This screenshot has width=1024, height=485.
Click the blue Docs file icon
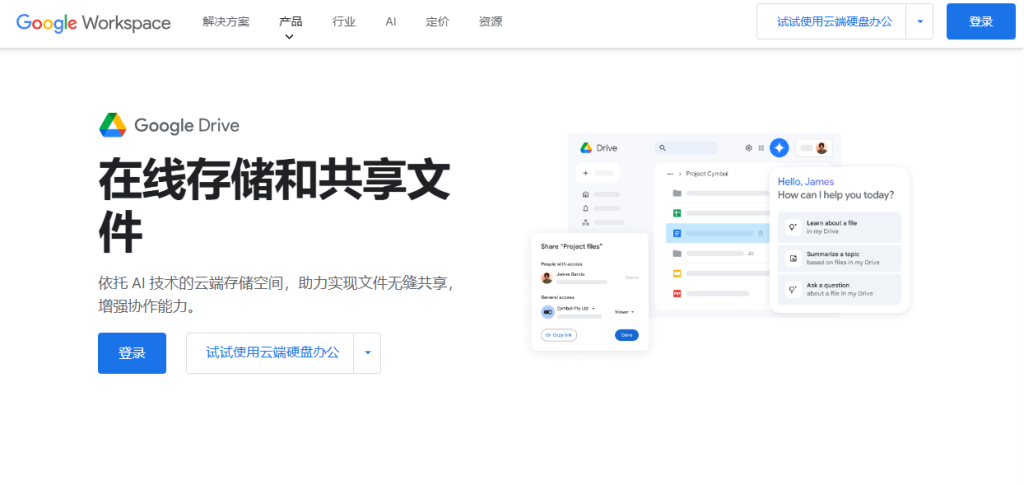[677, 233]
